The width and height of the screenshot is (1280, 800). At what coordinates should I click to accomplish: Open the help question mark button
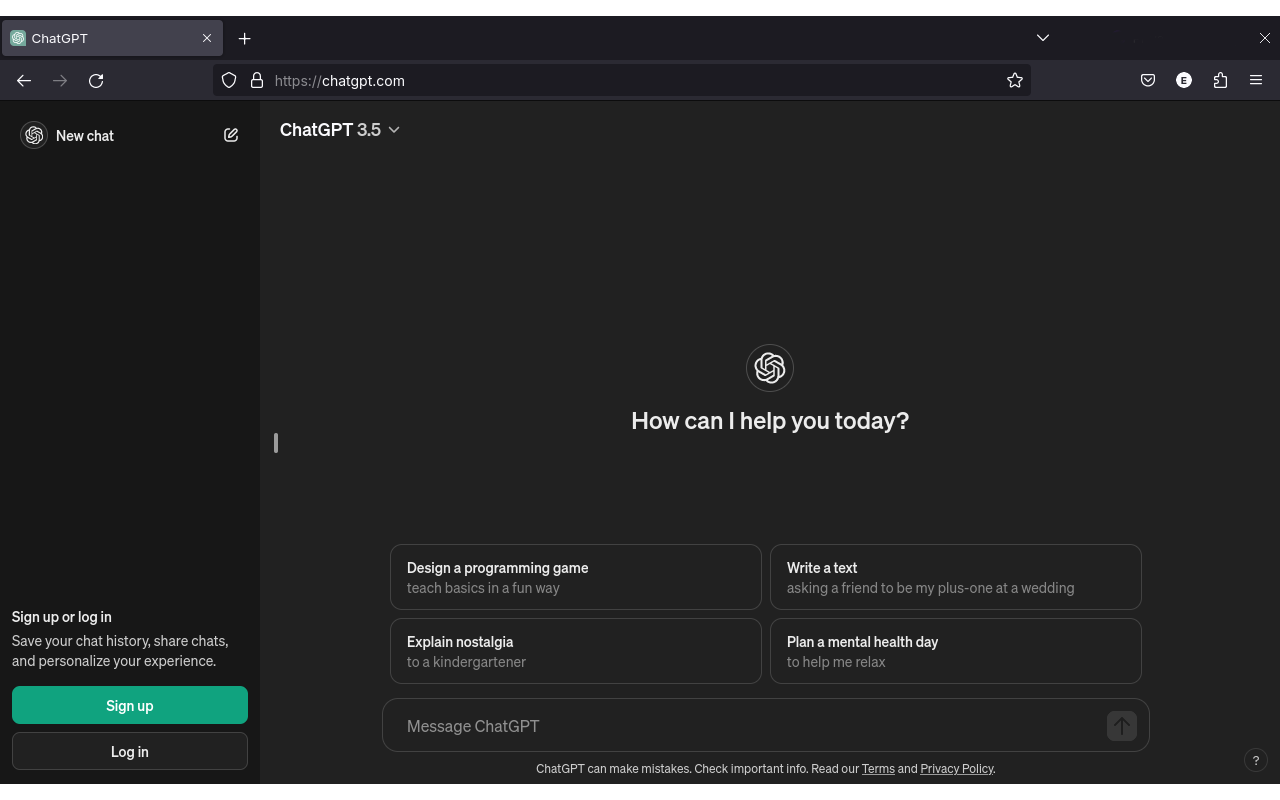1255,760
